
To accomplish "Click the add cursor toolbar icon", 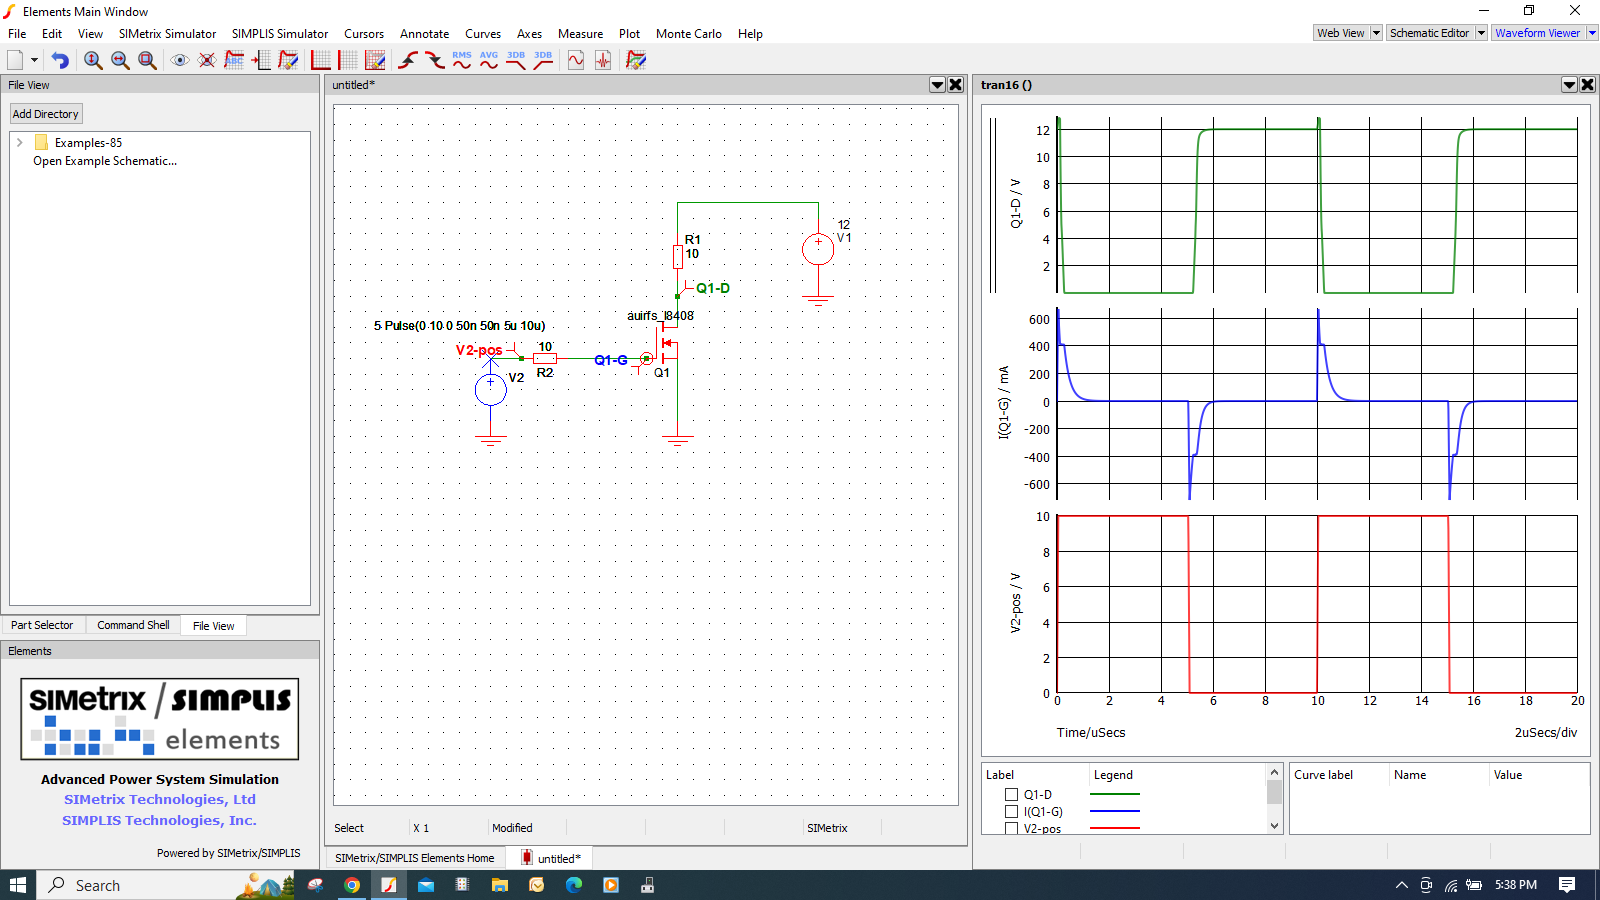I will click(x=261, y=60).
